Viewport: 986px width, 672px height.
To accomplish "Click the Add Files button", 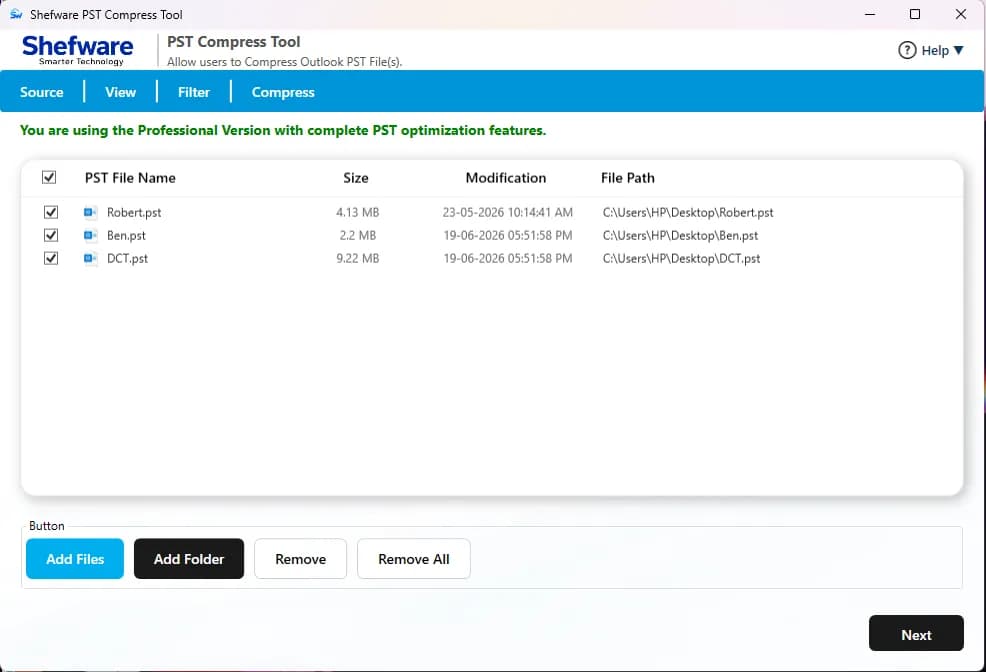I will 75,559.
